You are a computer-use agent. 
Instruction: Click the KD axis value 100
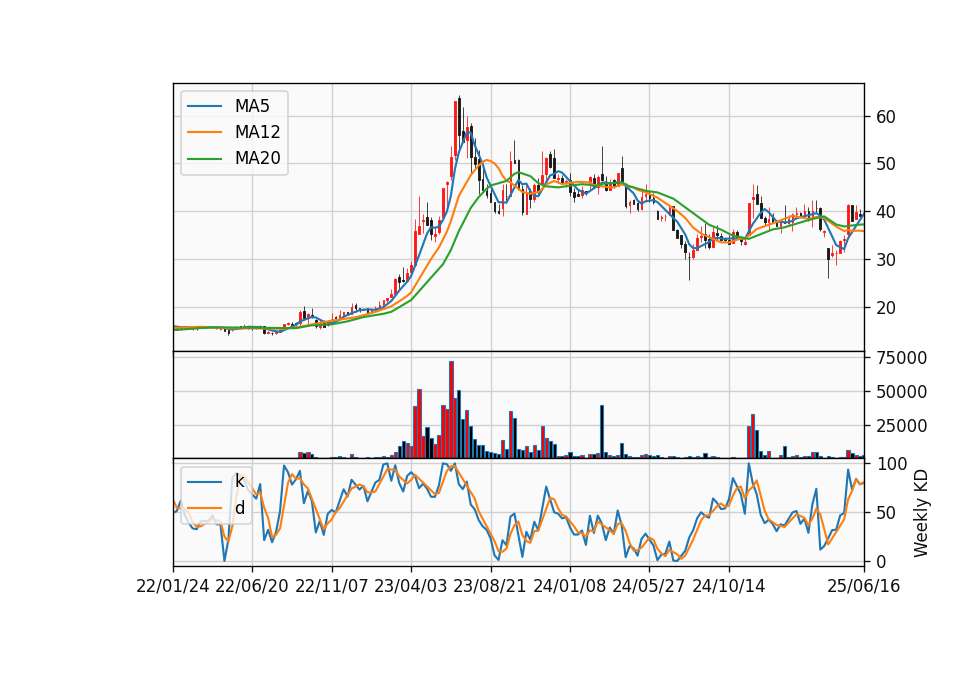pyautogui.click(x=892, y=464)
